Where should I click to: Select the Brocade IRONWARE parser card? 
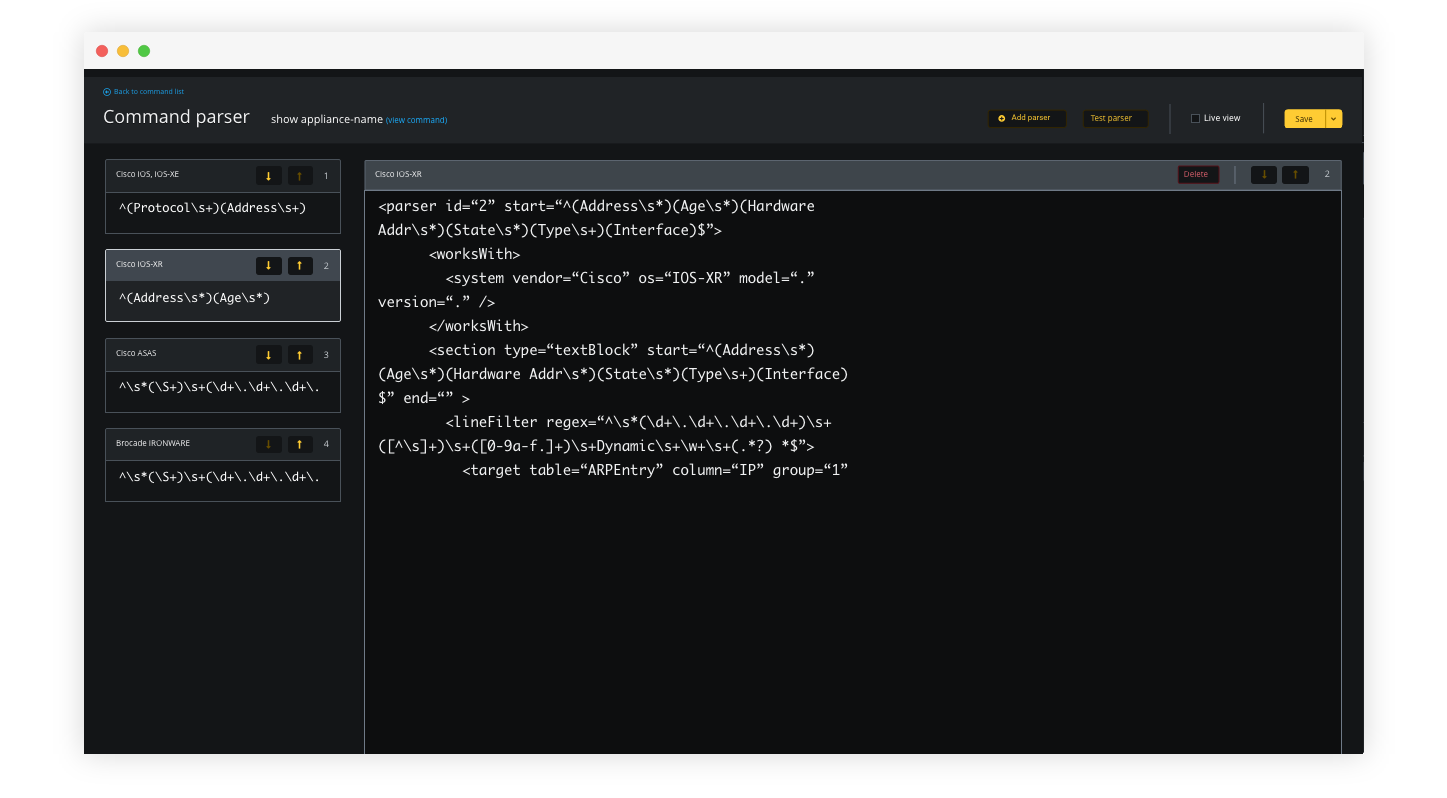(222, 465)
